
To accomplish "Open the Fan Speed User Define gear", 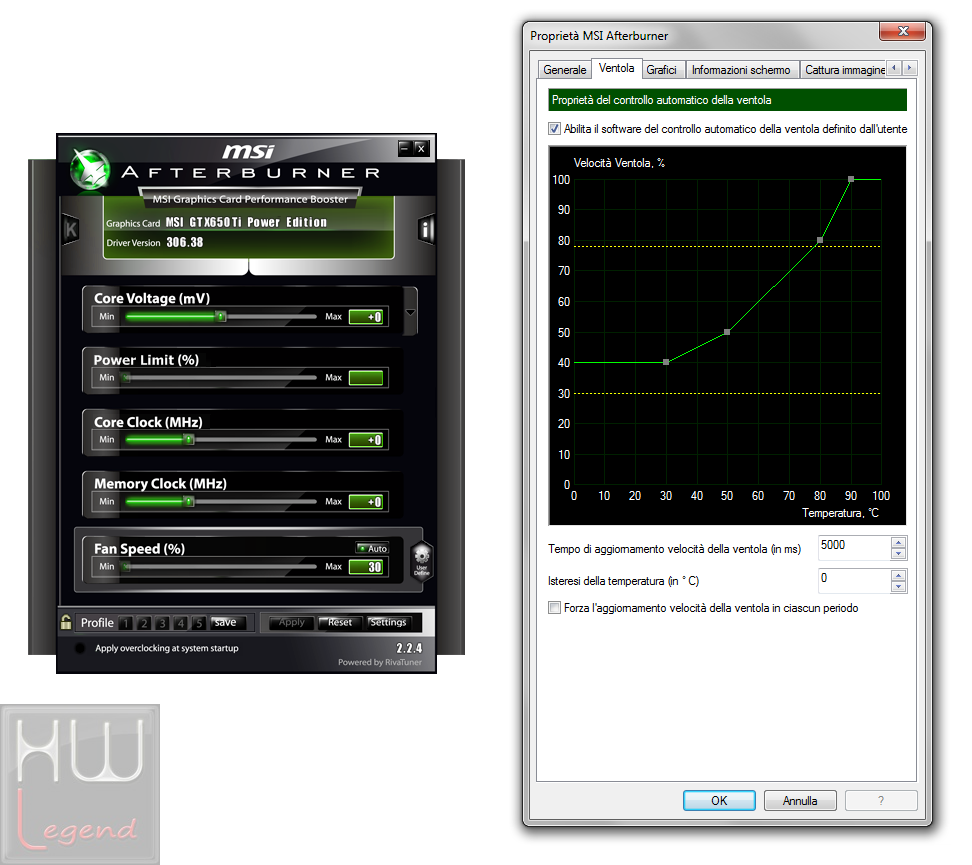I will (422, 561).
